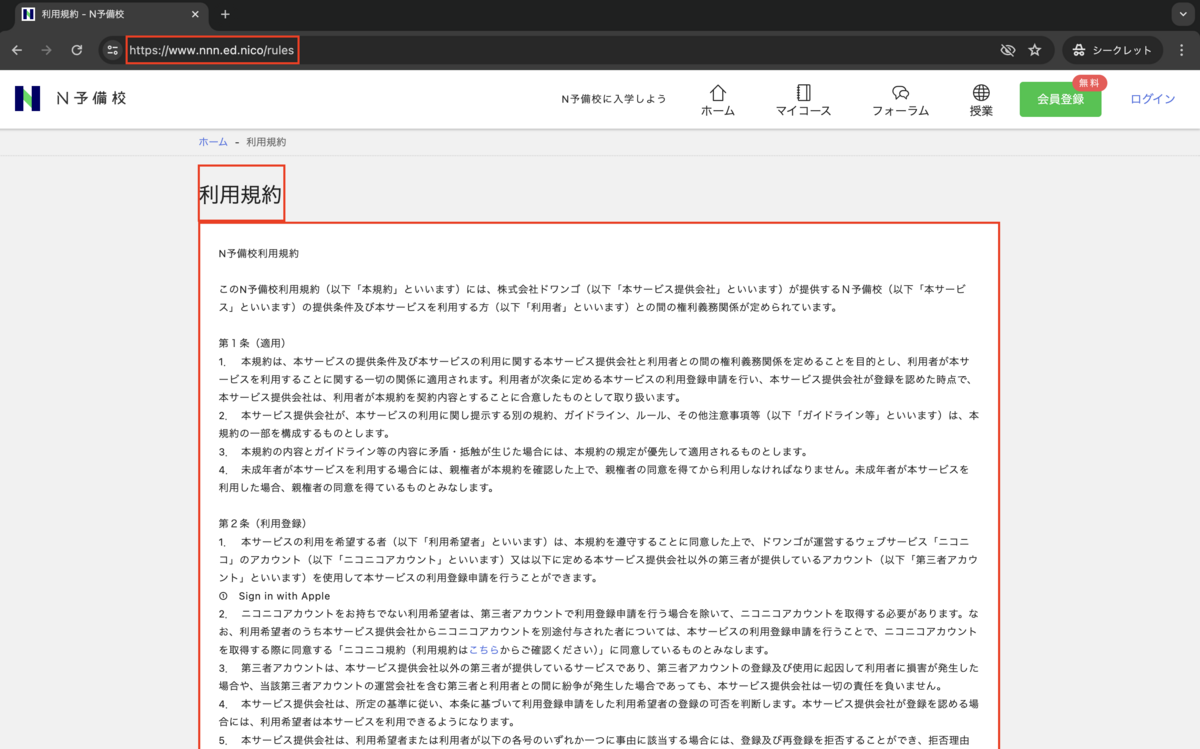1200x749 pixels.
Task: Reload the page with the refresh icon
Action: [x=76, y=50]
